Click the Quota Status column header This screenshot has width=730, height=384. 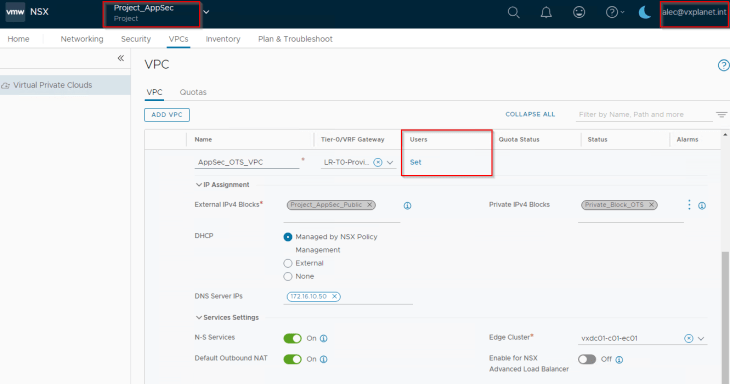pos(519,140)
